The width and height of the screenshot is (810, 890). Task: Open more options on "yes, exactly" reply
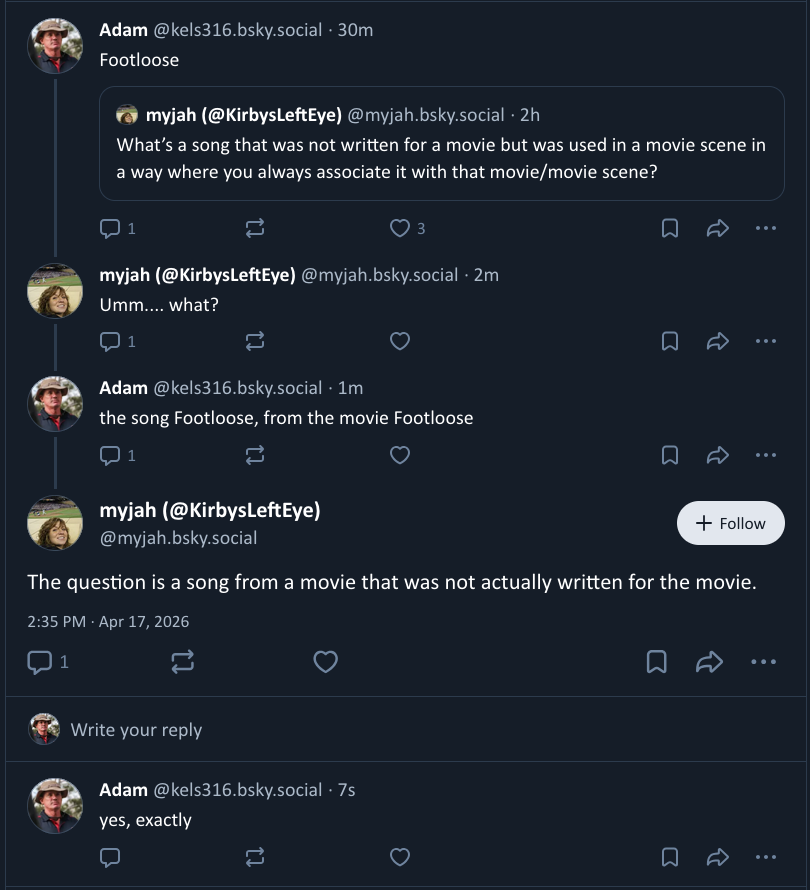765,857
